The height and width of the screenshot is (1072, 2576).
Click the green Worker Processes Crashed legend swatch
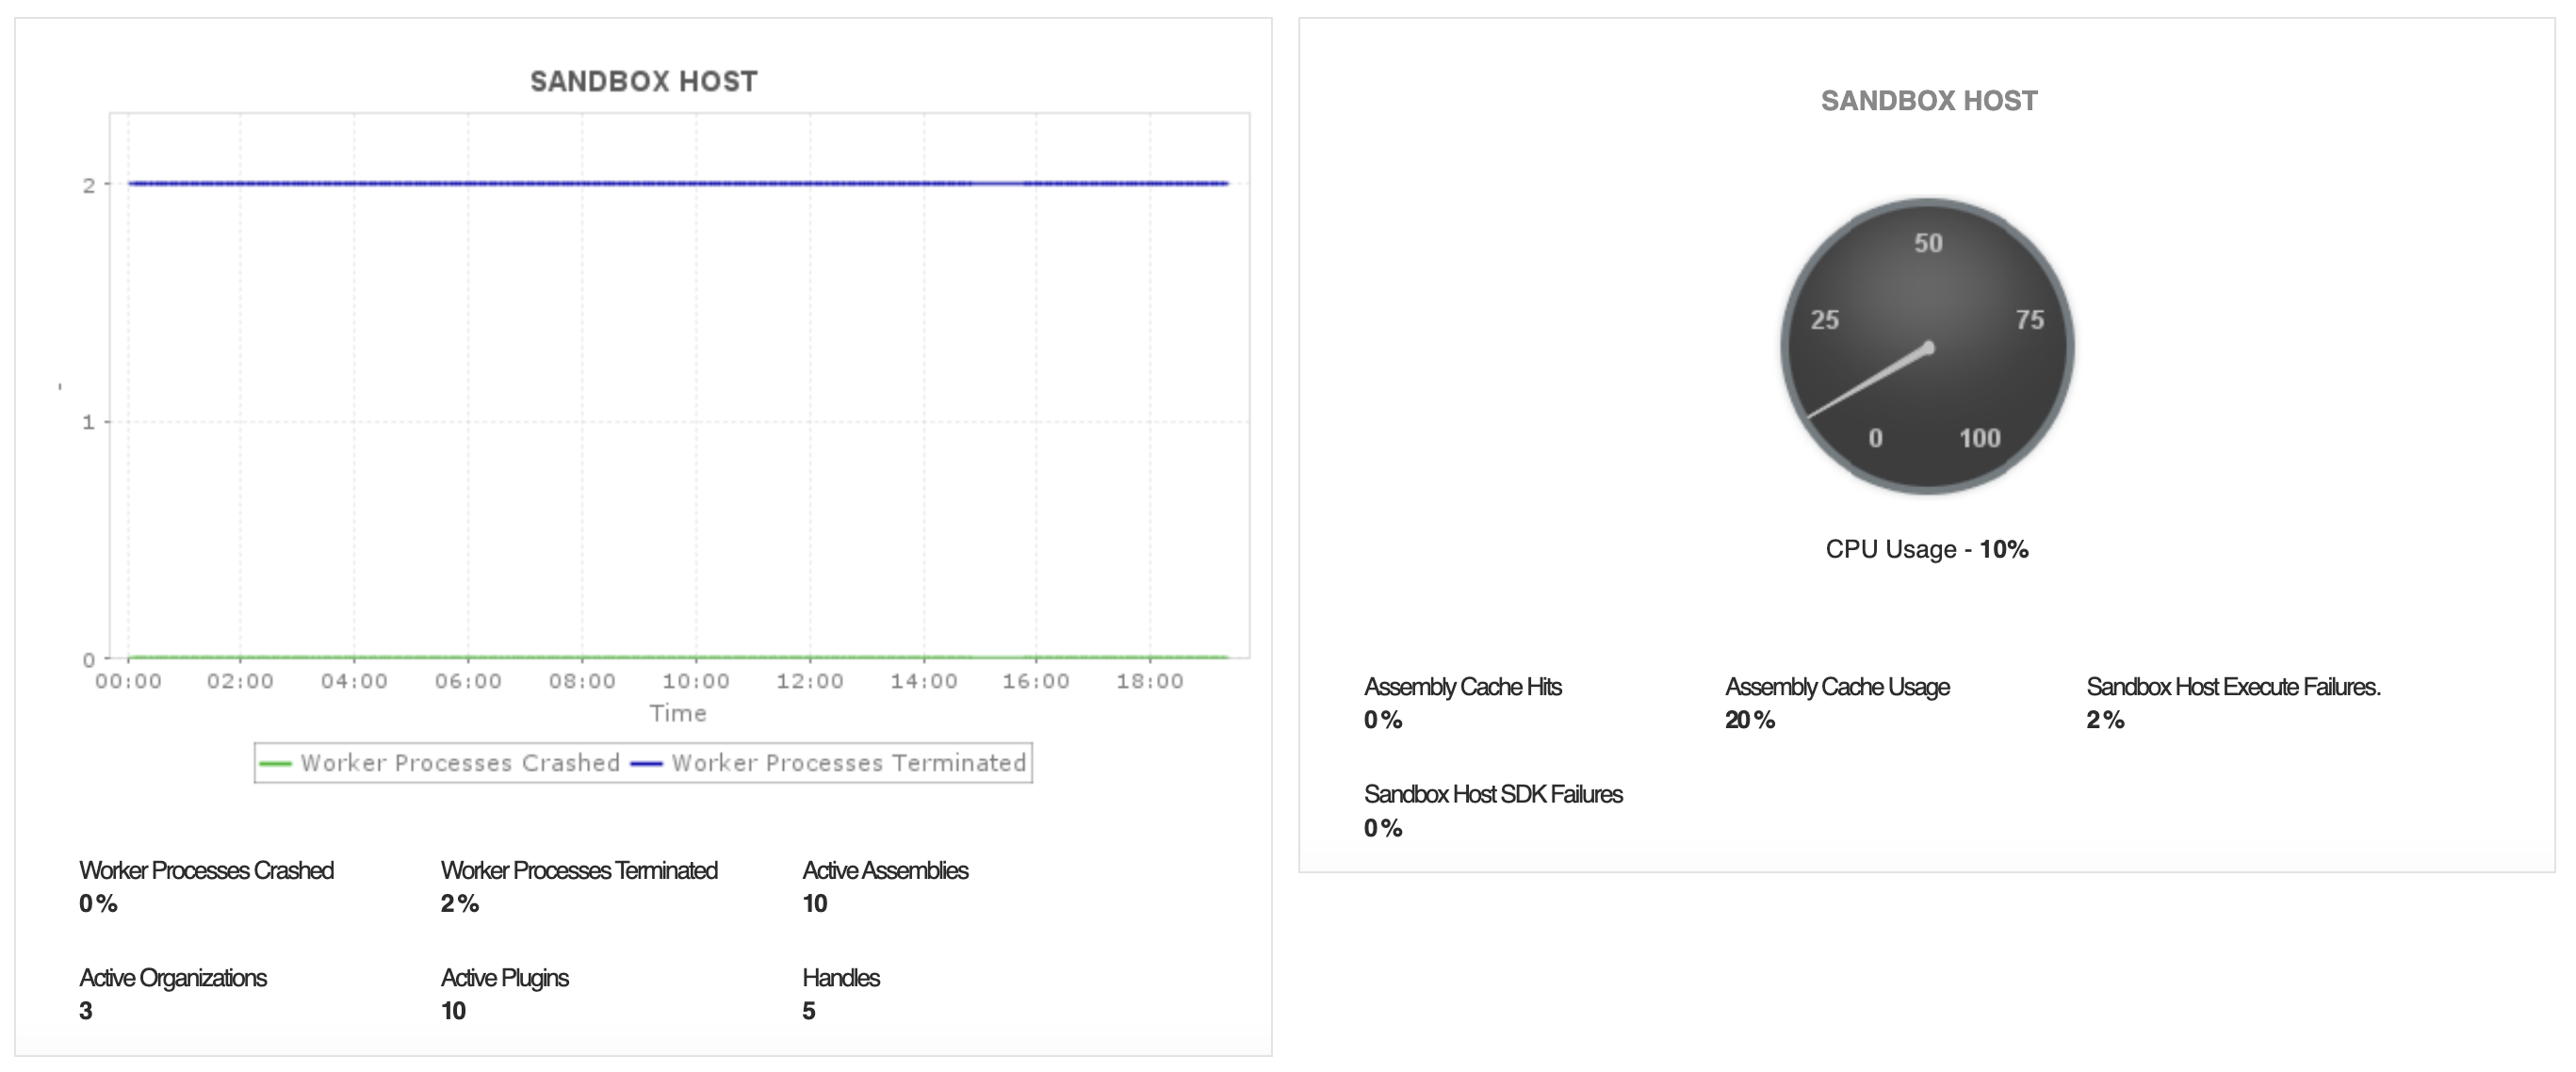[275, 764]
